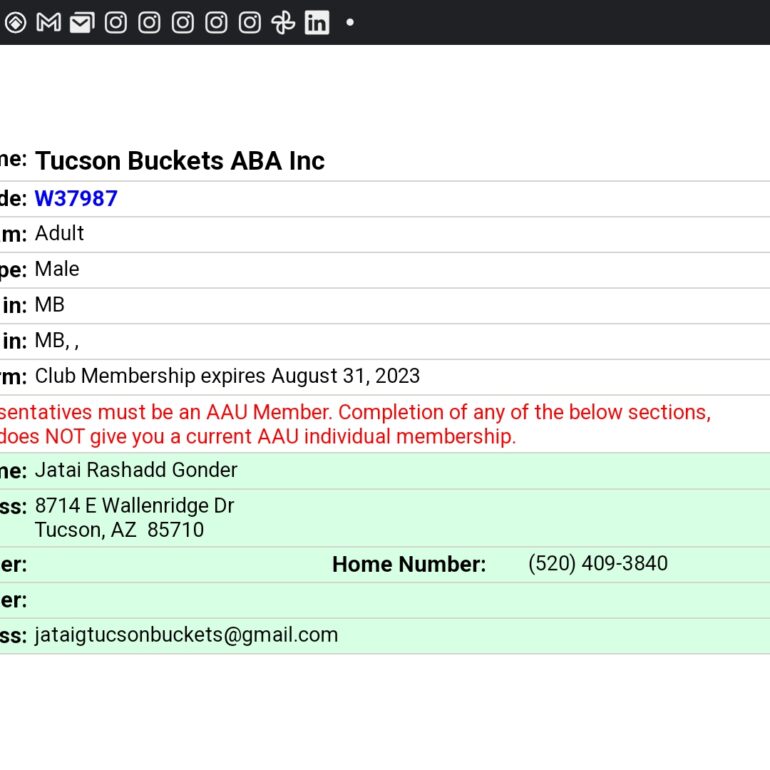Tap the phone number (520) 409-3840

coord(598,564)
